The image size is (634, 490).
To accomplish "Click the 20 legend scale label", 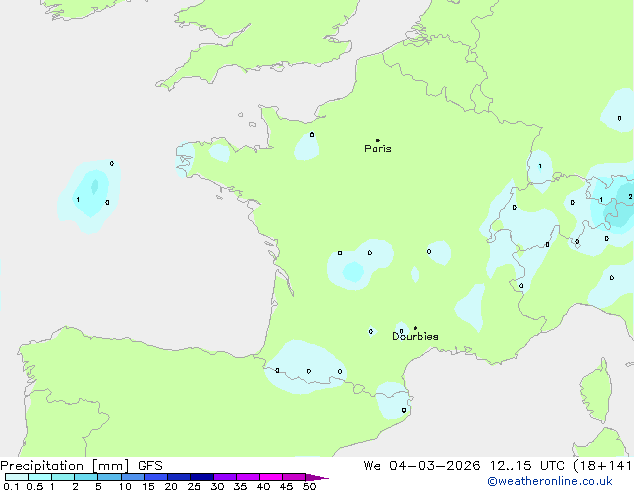I will (171, 486).
